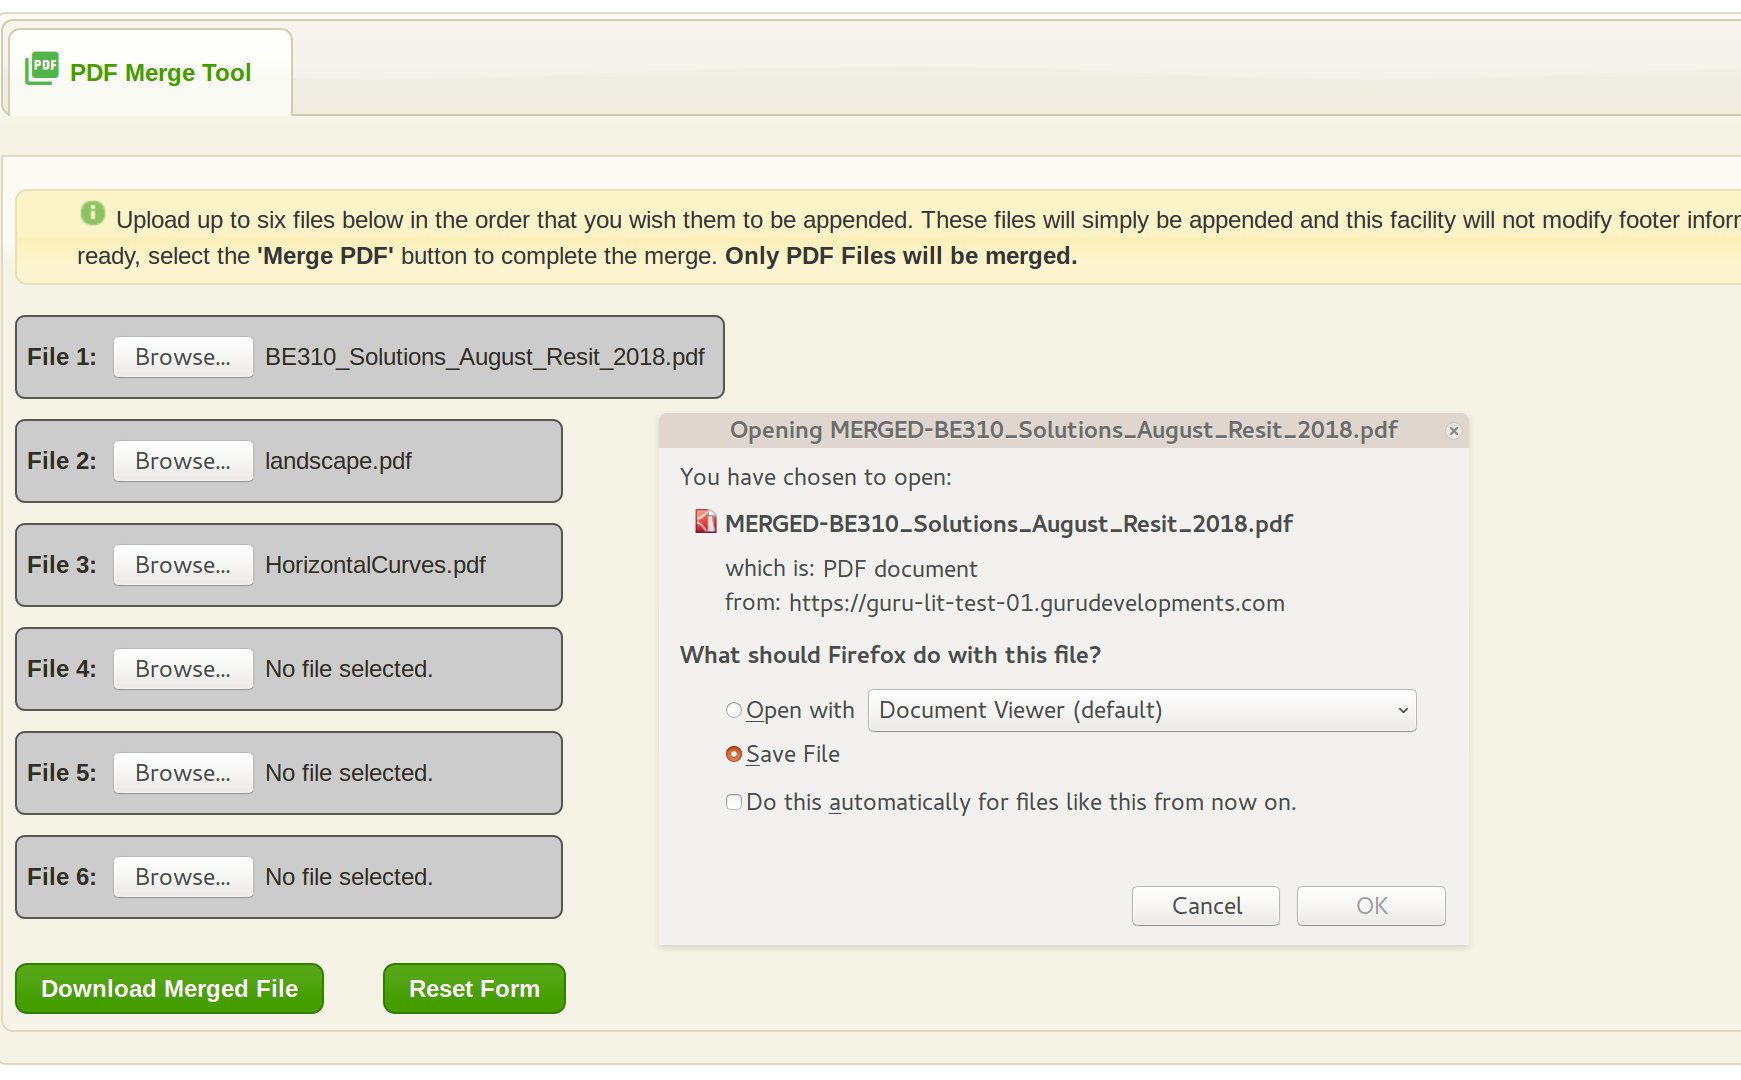The width and height of the screenshot is (1741, 1080).
Task: Browse for File 1
Action: point(182,357)
